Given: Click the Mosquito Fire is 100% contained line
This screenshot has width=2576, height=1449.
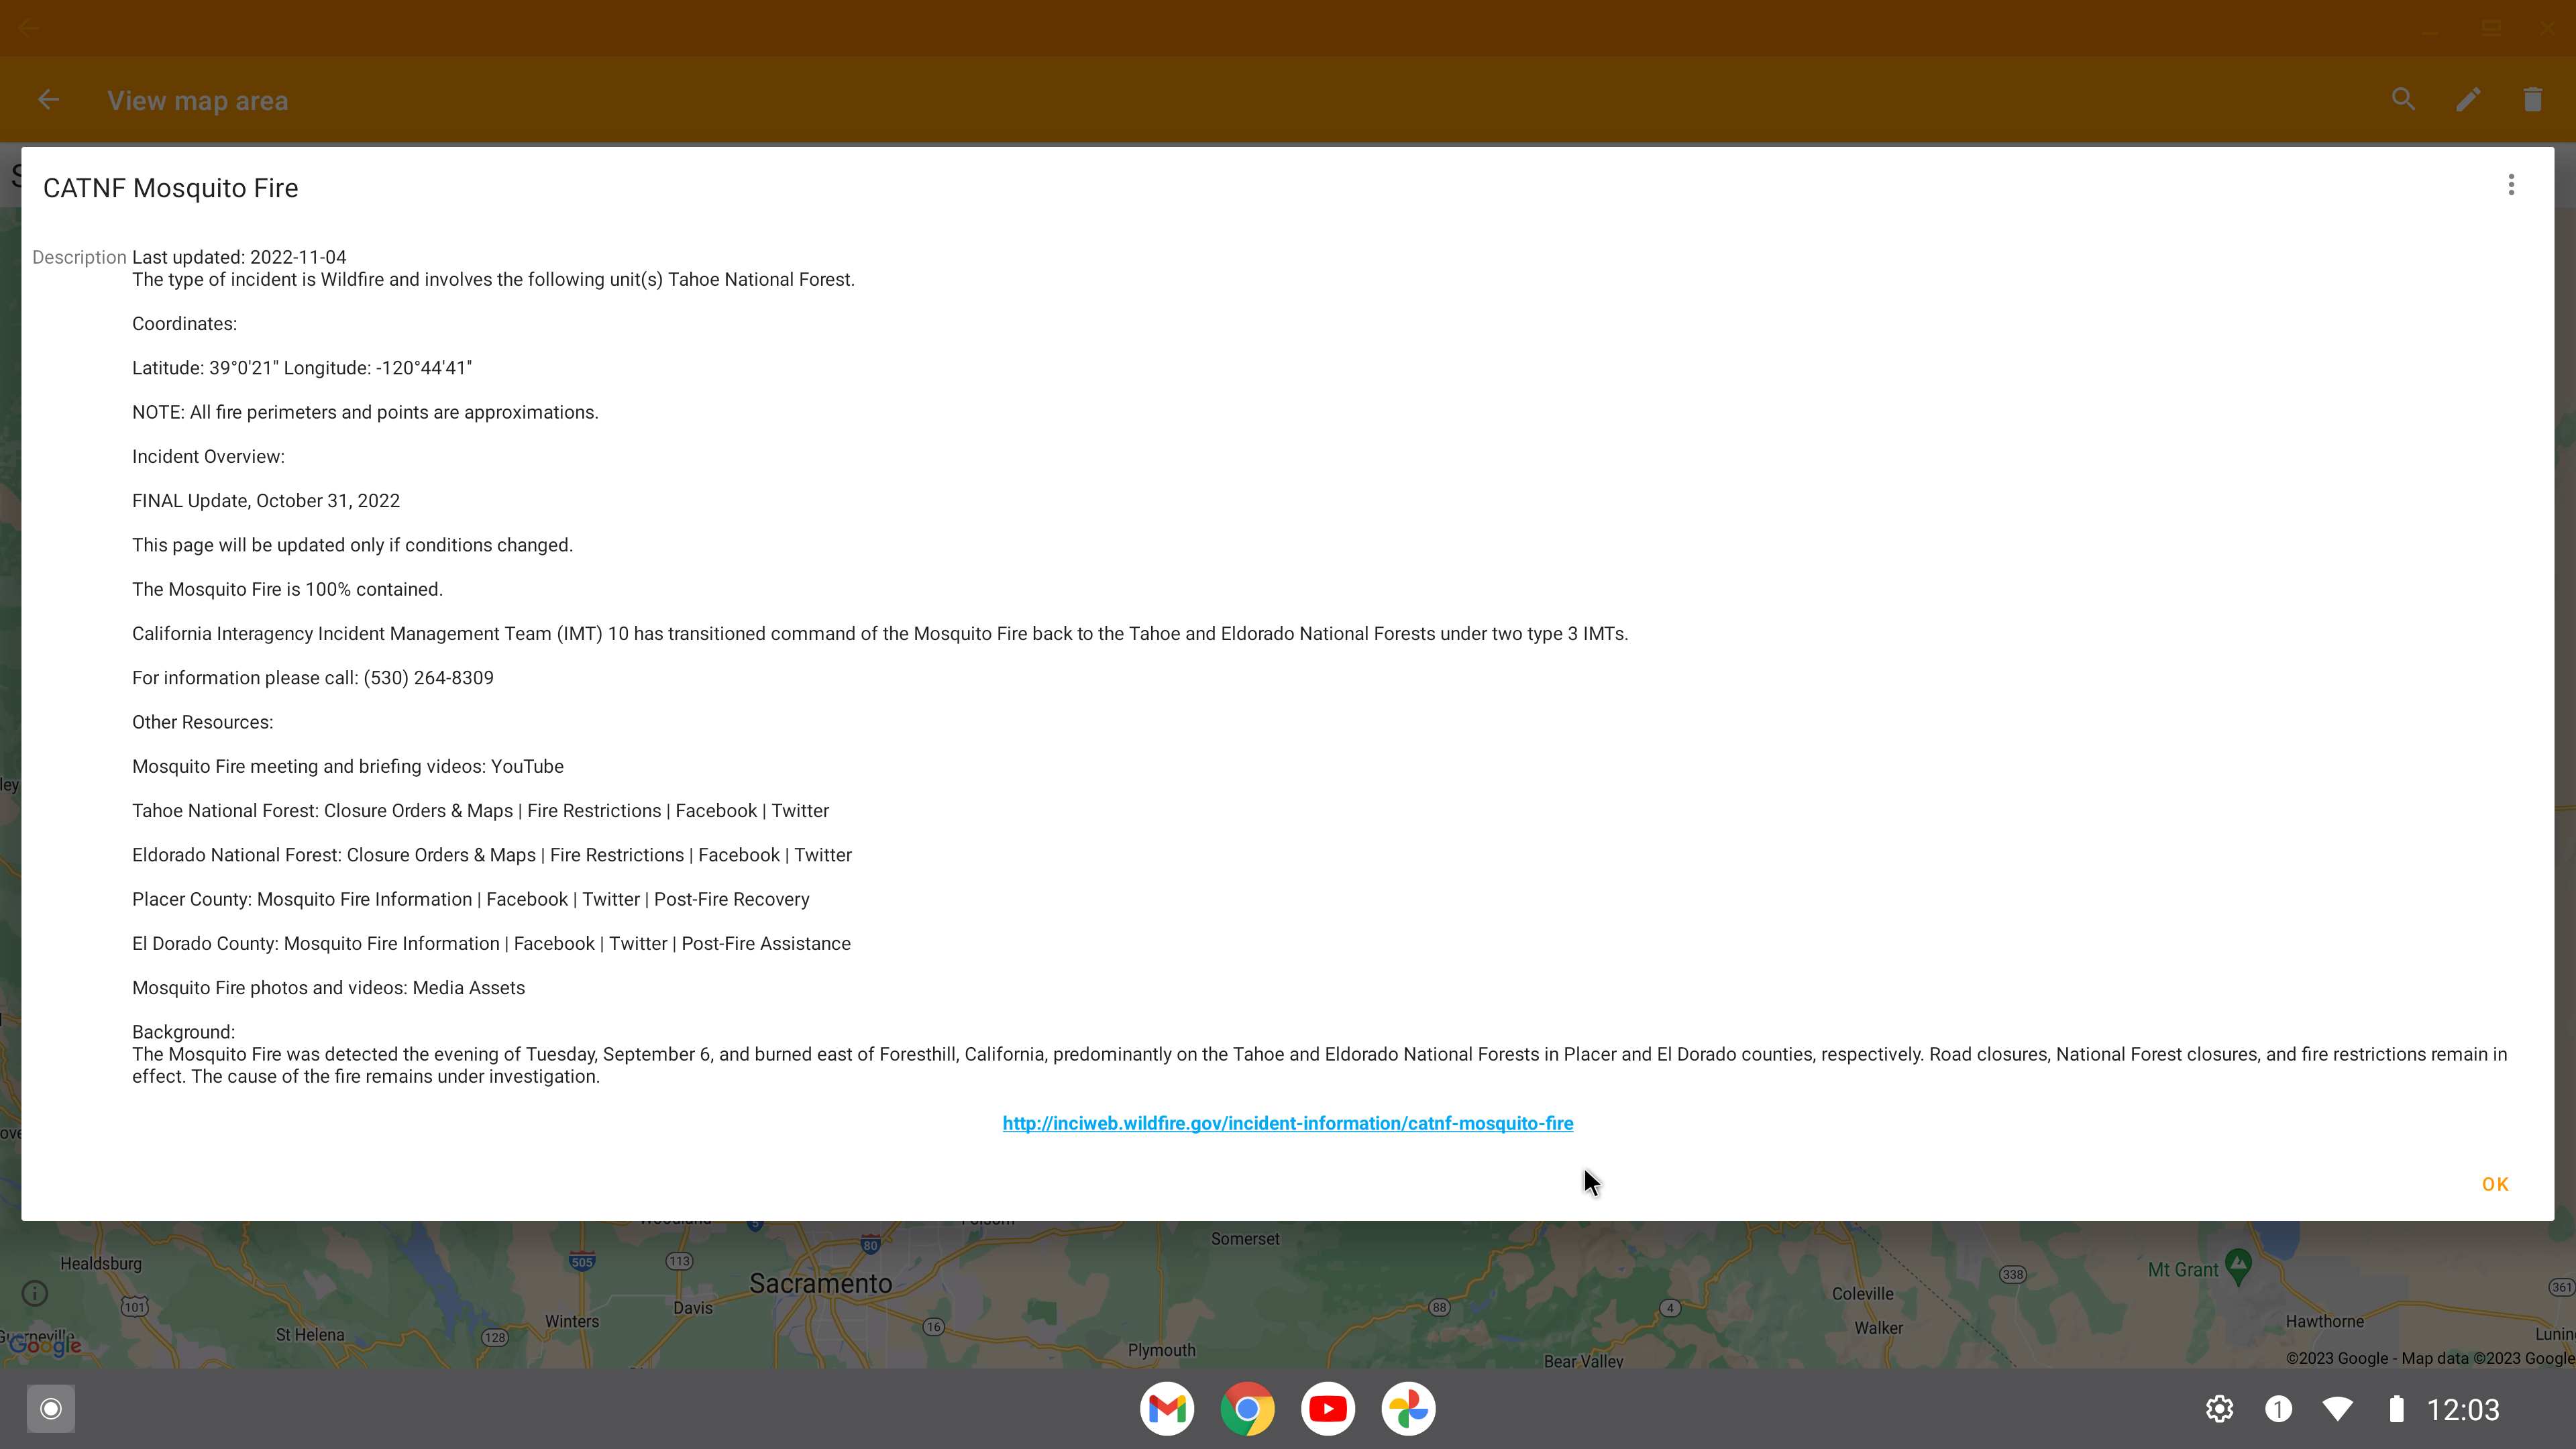Looking at the screenshot, I should click(x=287, y=589).
